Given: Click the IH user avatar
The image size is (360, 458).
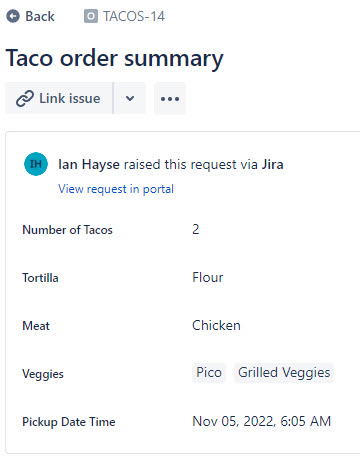Looking at the screenshot, I should click(36, 164).
